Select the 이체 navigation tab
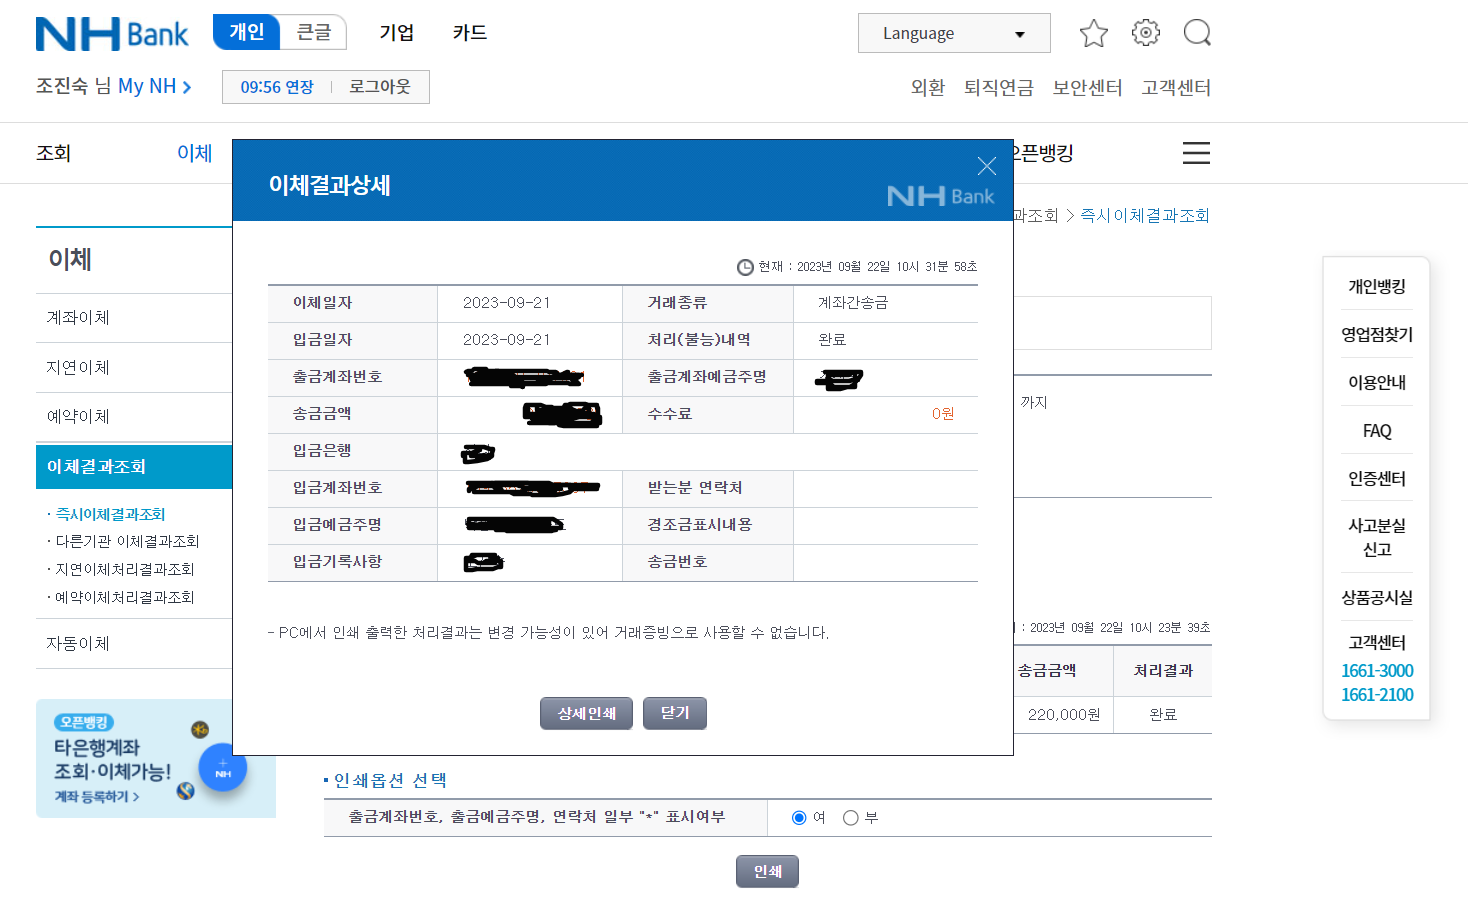This screenshot has width=1468, height=903. click(x=194, y=153)
